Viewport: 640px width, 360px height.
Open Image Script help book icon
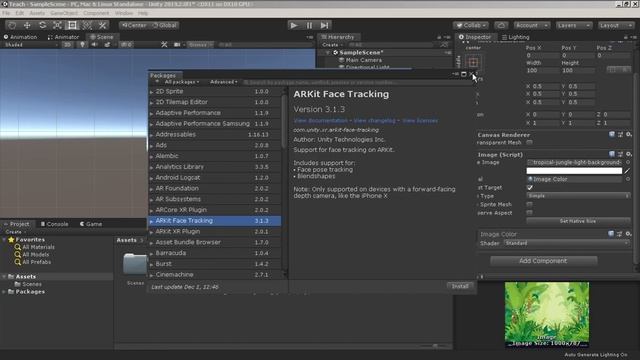point(611,154)
